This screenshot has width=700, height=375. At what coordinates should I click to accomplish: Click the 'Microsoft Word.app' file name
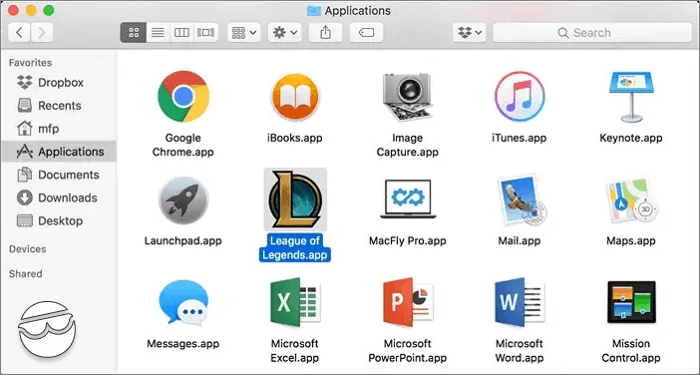(x=519, y=351)
